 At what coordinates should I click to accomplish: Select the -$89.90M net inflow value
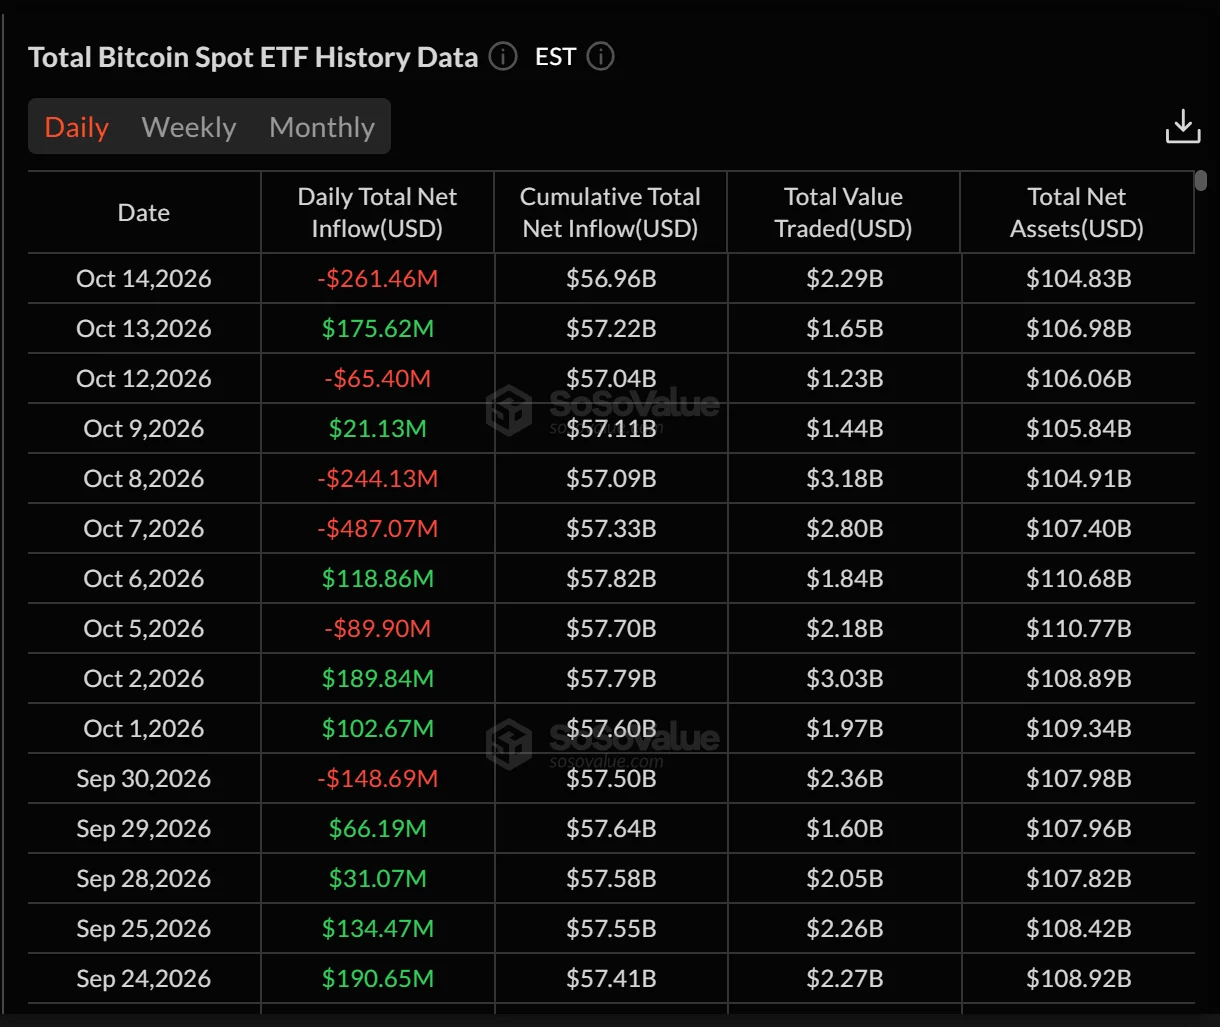pos(377,628)
